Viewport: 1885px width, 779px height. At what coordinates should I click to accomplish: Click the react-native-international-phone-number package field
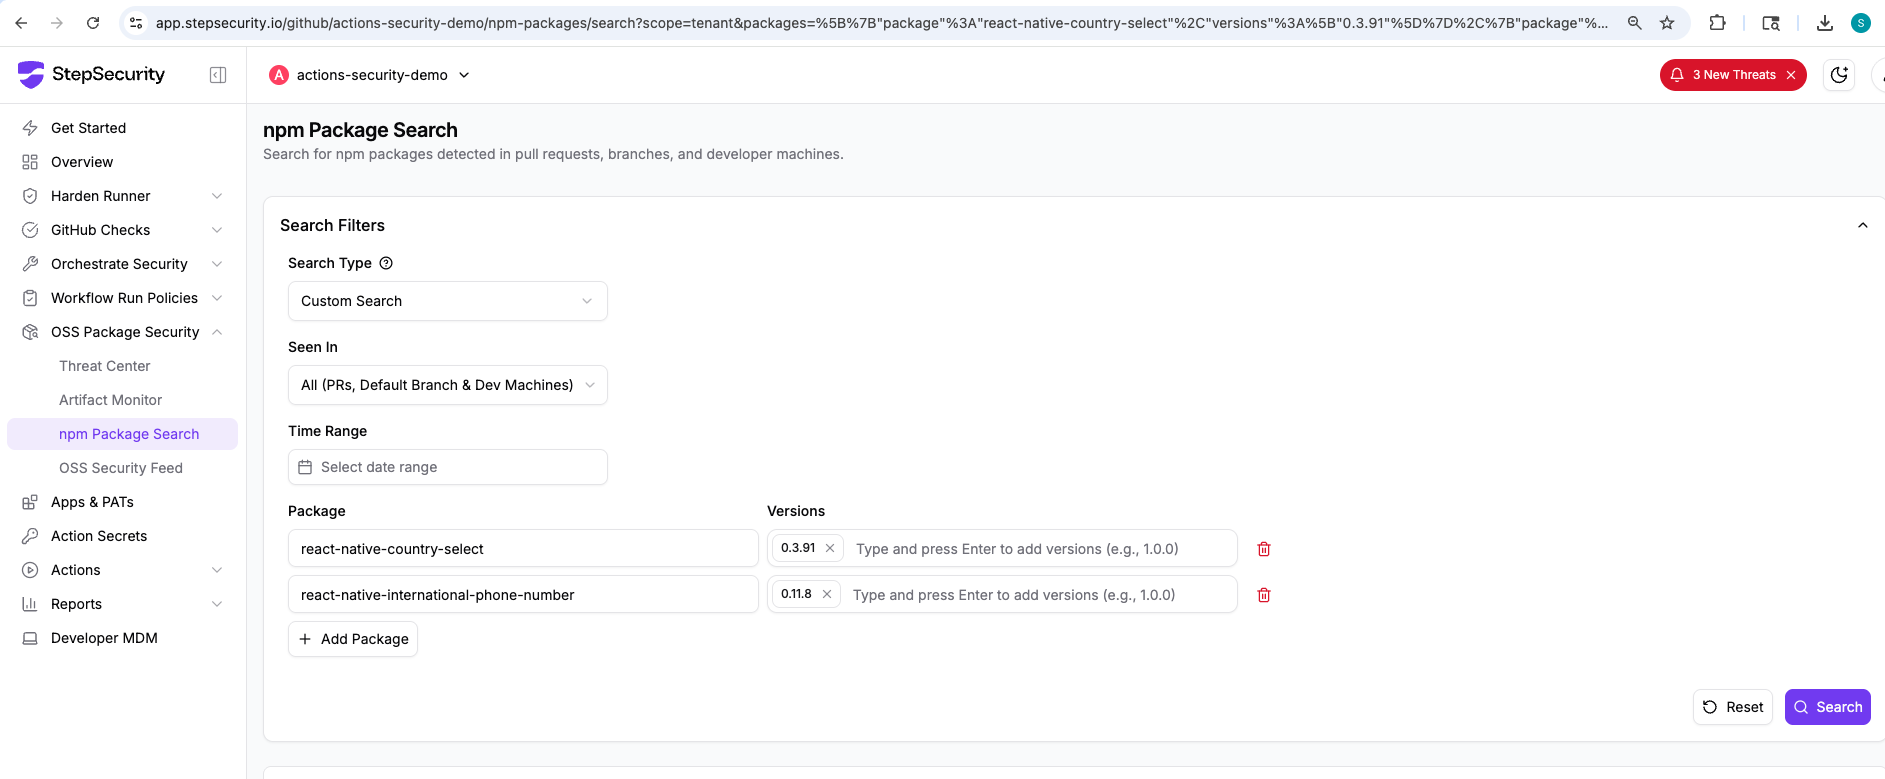click(x=523, y=595)
